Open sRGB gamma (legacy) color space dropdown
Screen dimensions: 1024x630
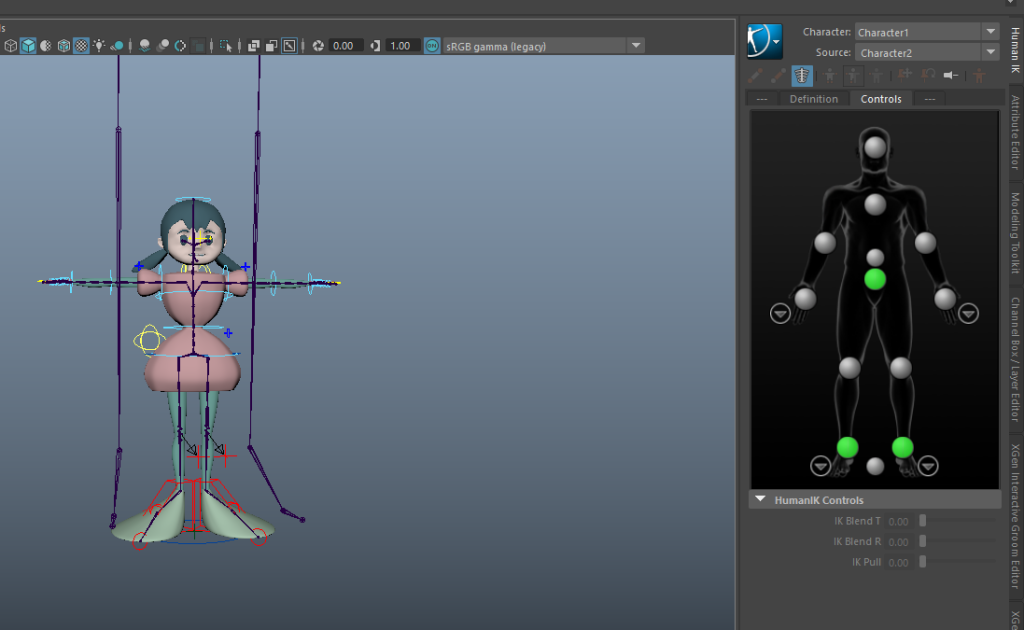pos(543,46)
